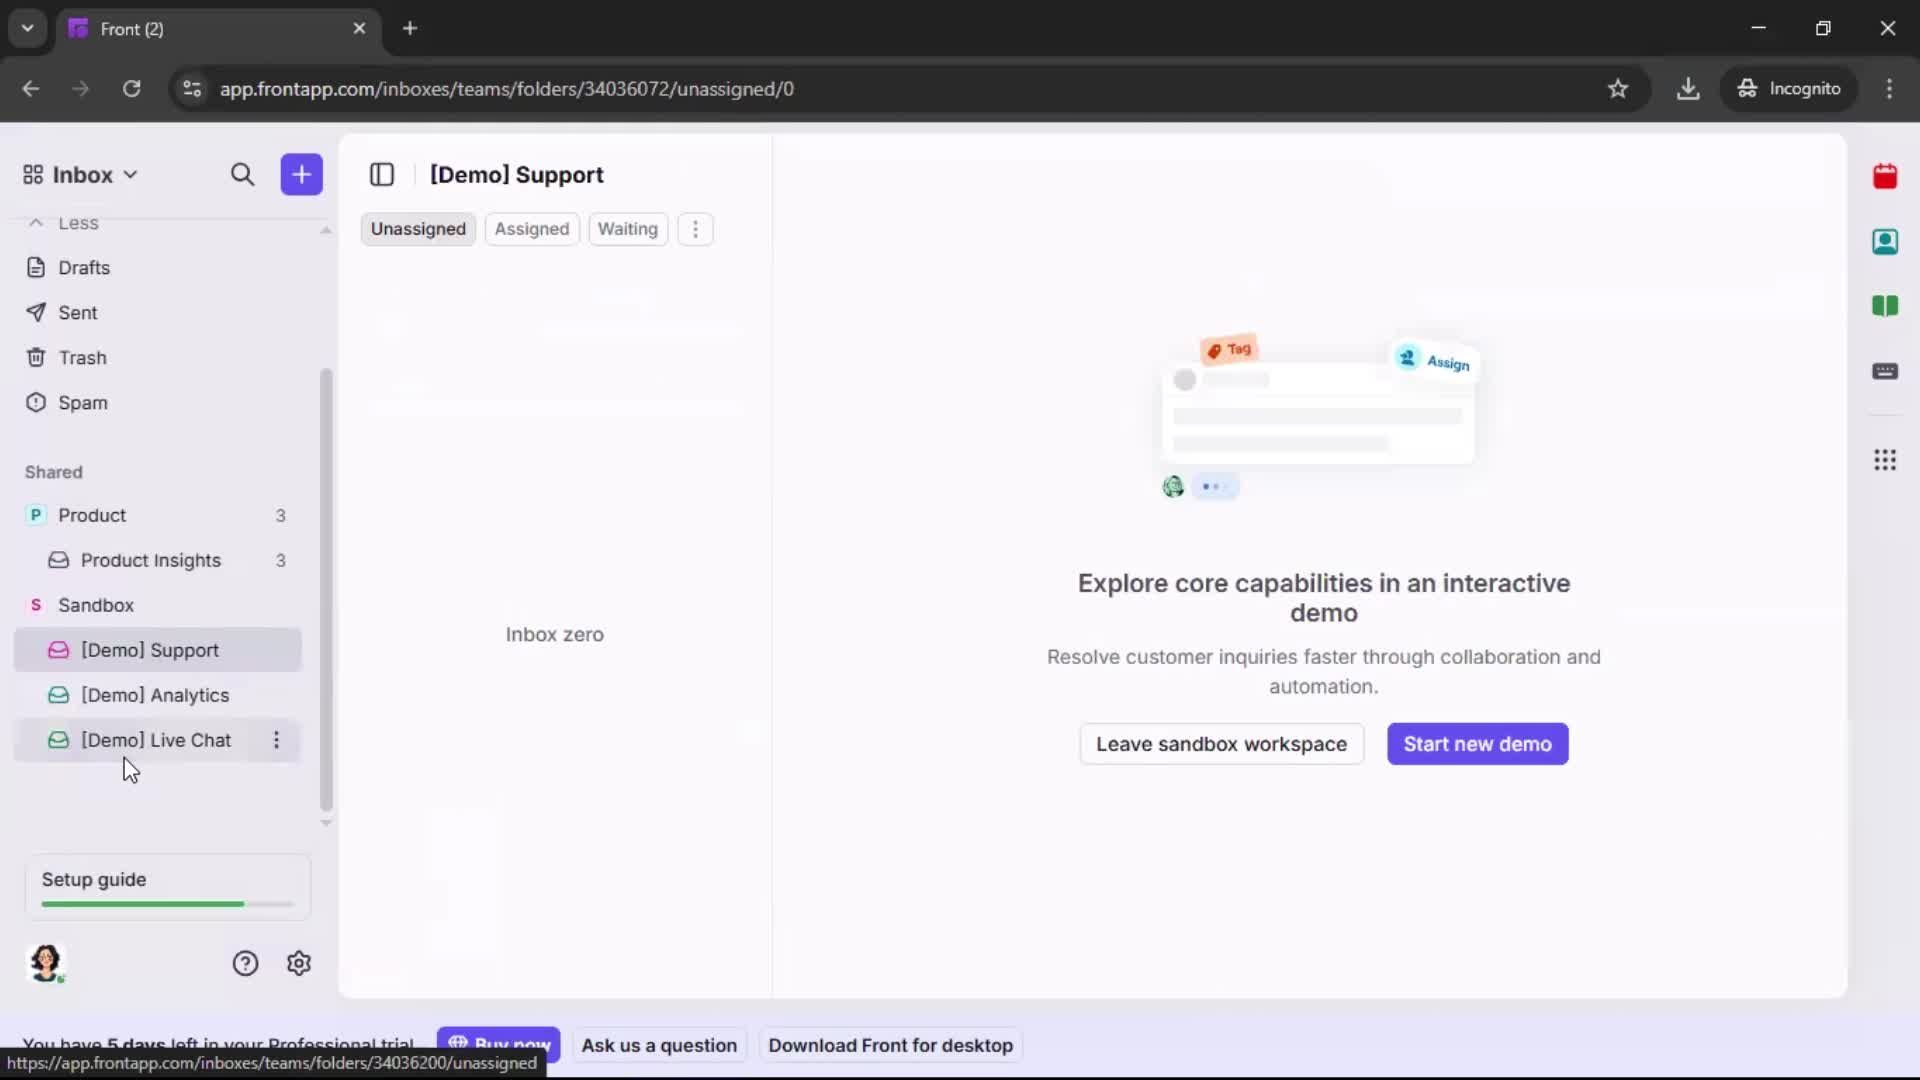
Task: Open more options for [Demo] Live Chat
Action: pyautogui.click(x=276, y=741)
